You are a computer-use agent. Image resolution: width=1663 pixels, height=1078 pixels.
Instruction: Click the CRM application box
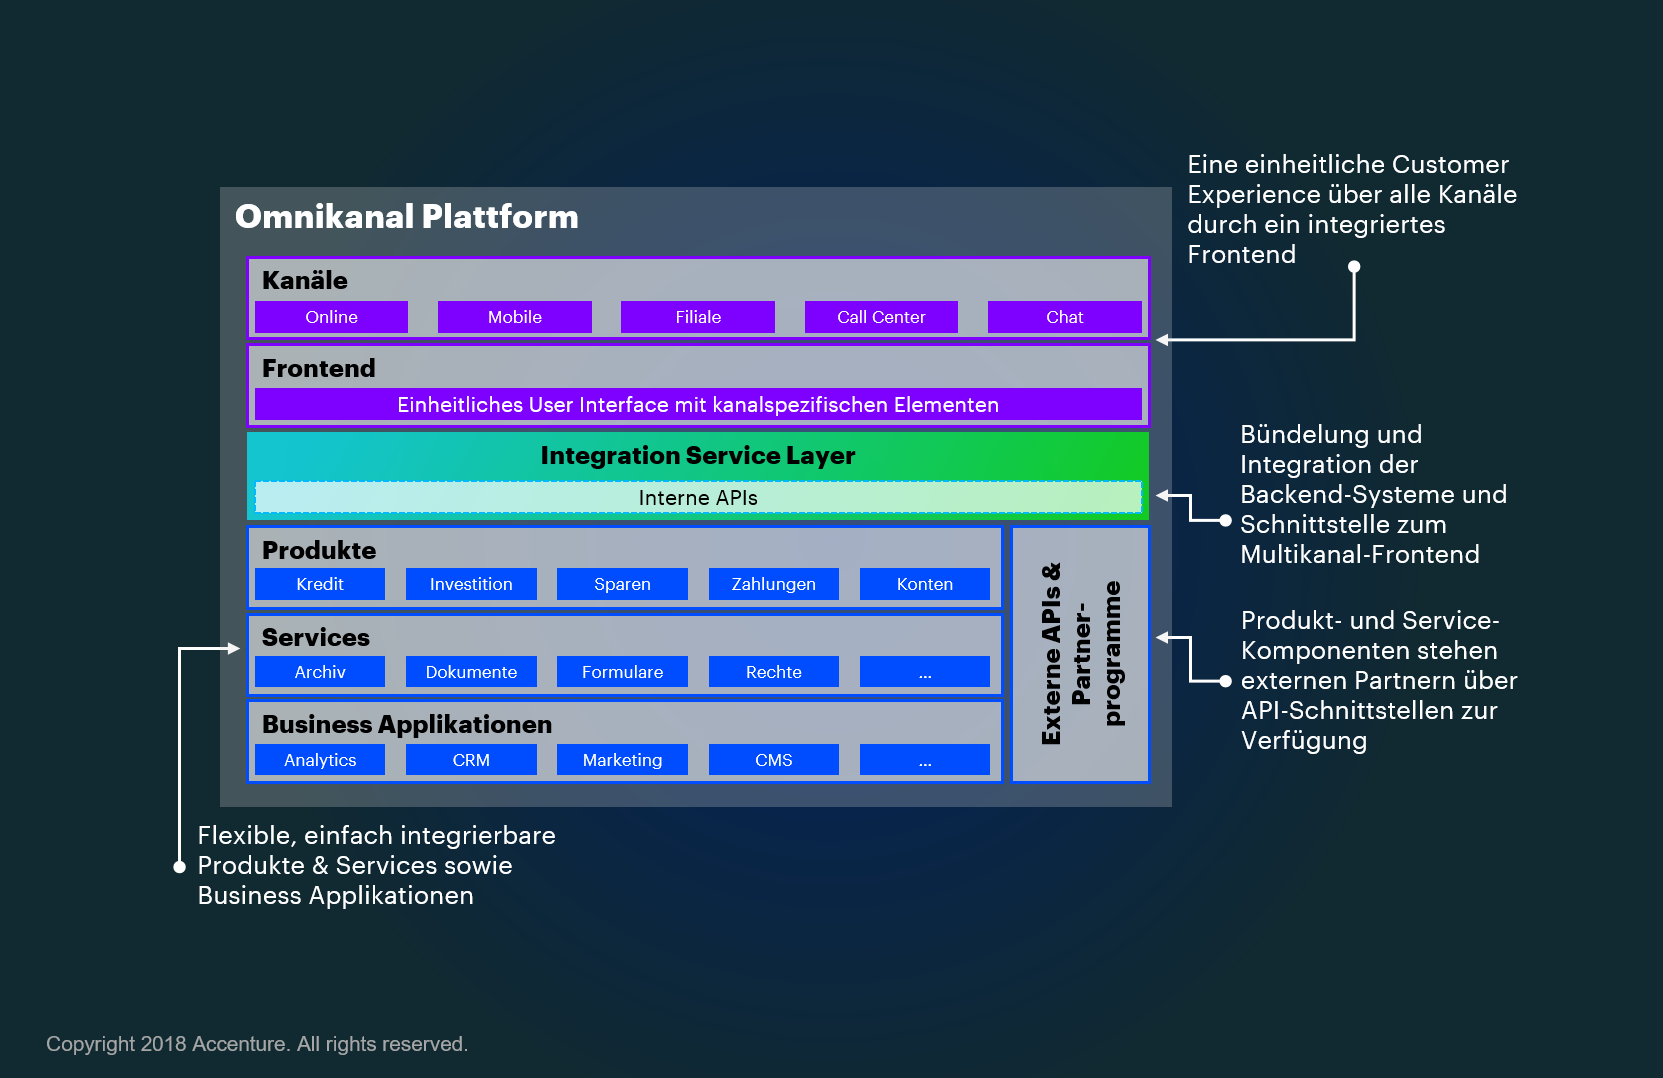click(471, 760)
